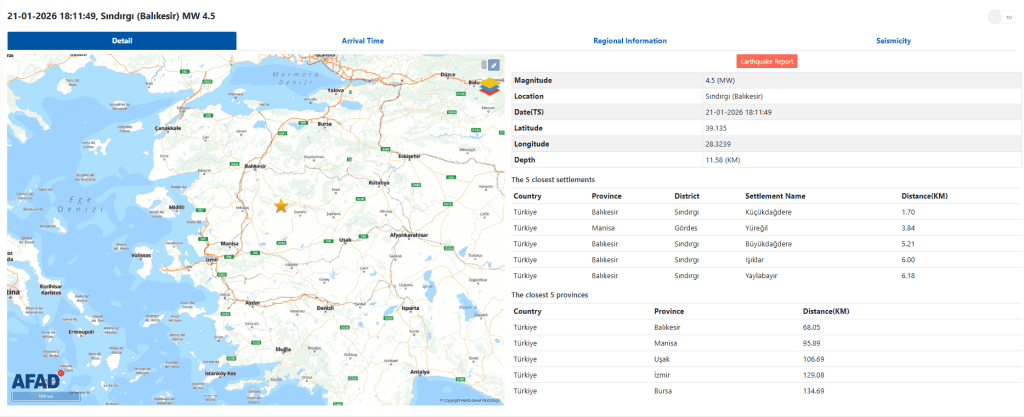Viewport: 1024px width, 417px height.
Task: Click the İzmir city label on map
Action: pyautogui.click(x=210, y=259)
